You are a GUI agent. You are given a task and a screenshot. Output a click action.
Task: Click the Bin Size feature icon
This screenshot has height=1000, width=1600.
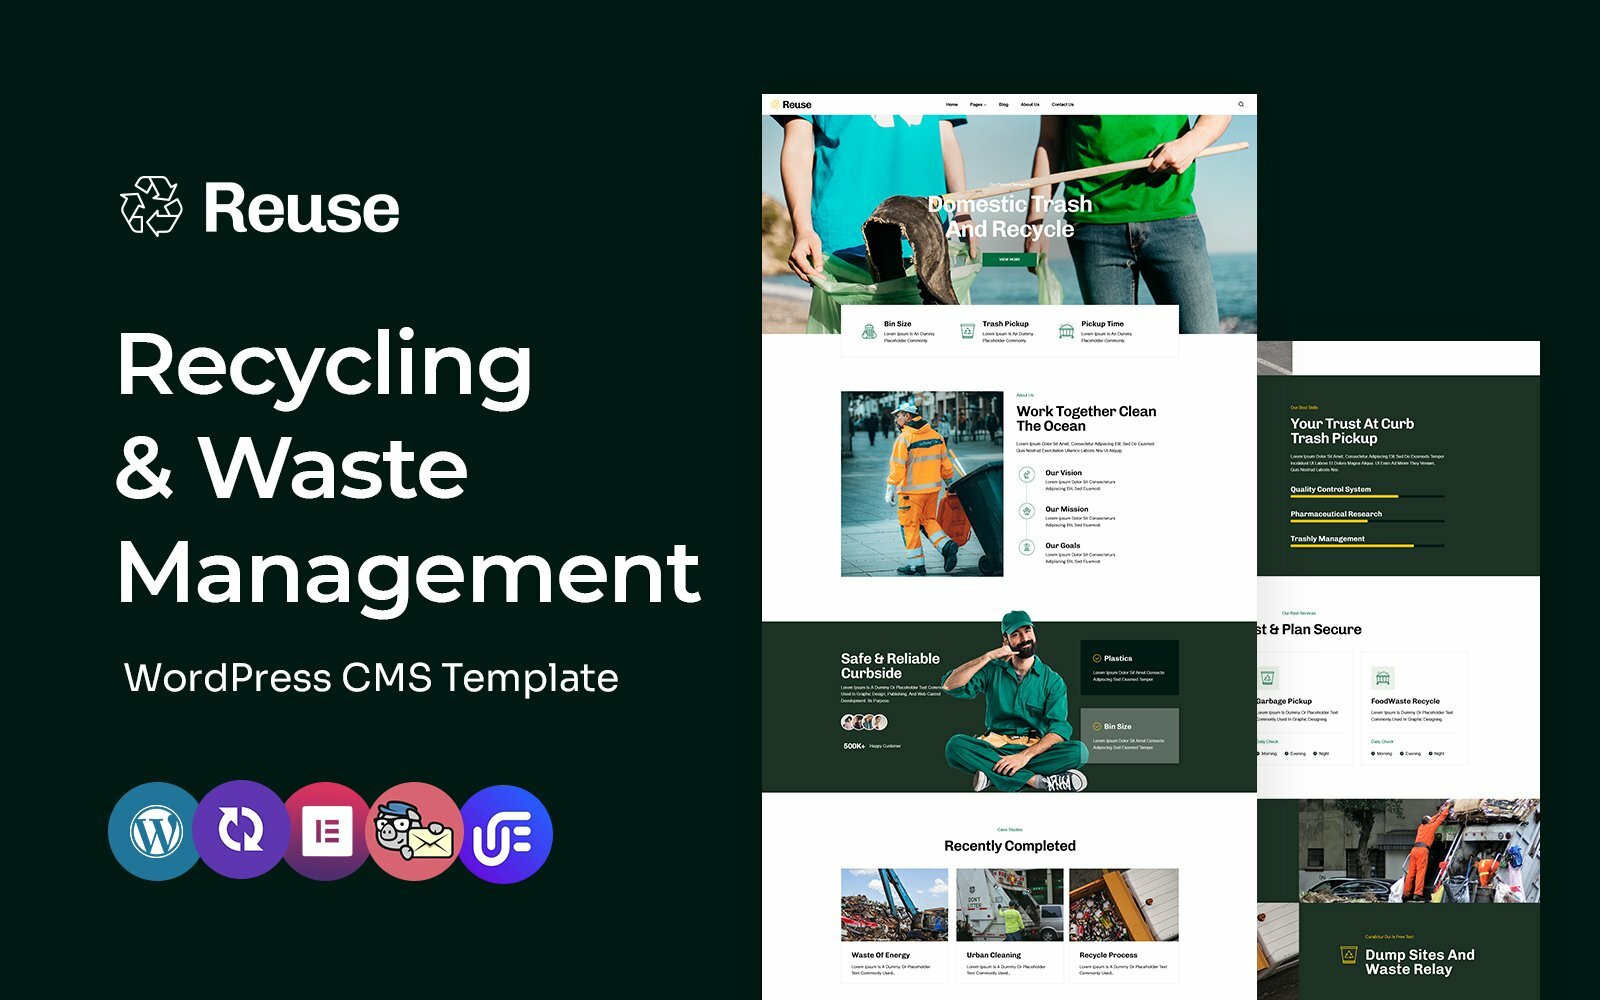tap(868, 331)
